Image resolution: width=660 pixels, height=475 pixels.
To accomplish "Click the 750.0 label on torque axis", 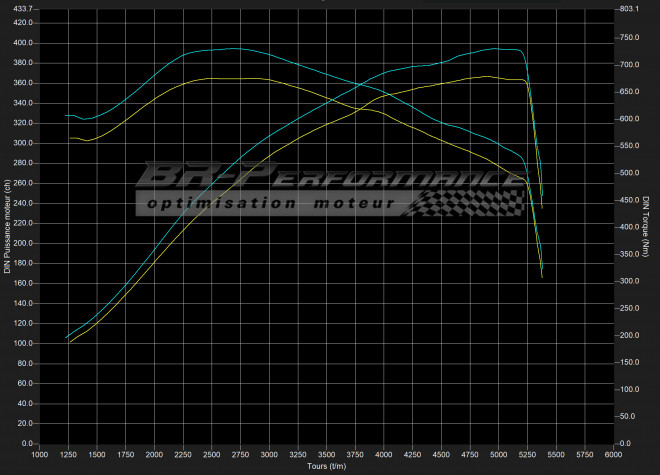I will [x=629, y=38].
